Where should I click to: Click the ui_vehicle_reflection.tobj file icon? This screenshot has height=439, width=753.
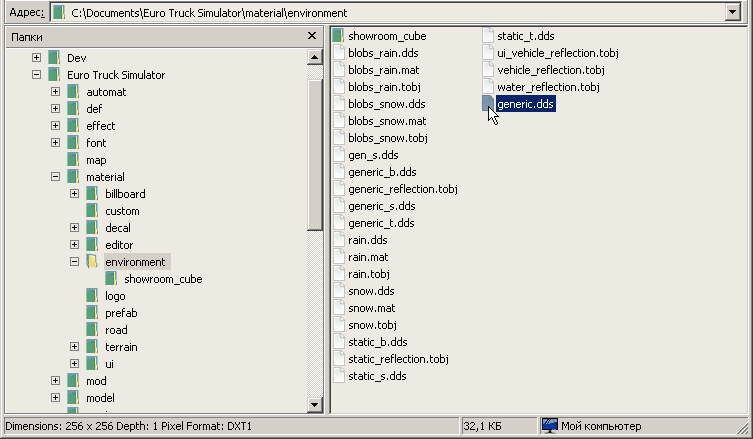(488, 53)
